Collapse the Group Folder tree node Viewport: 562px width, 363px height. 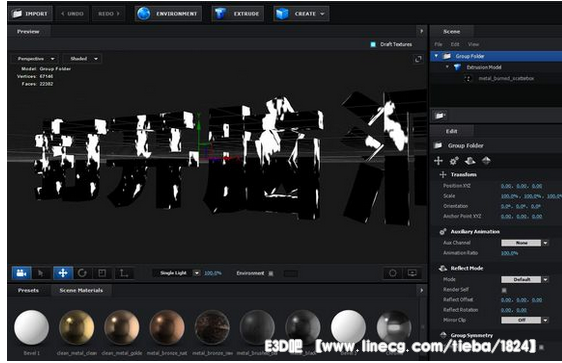point(436,56)
